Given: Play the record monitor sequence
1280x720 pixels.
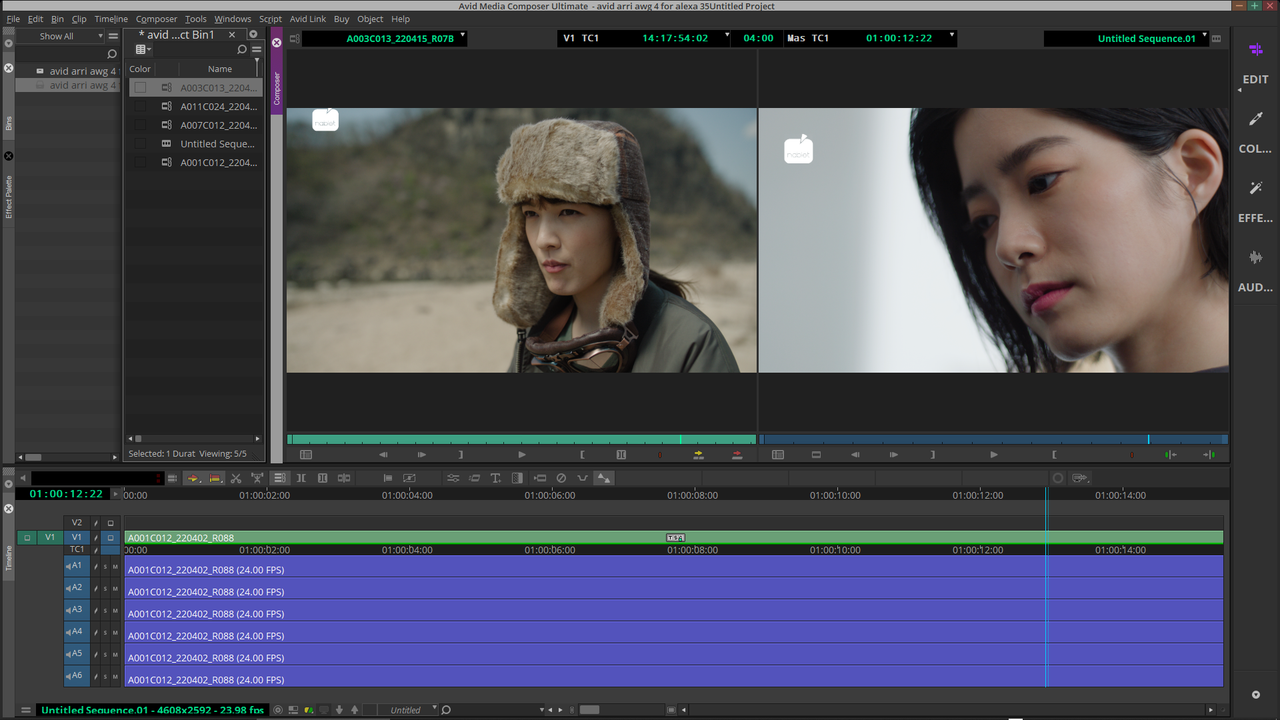Looking at the screenshot, I should (993, 455).
